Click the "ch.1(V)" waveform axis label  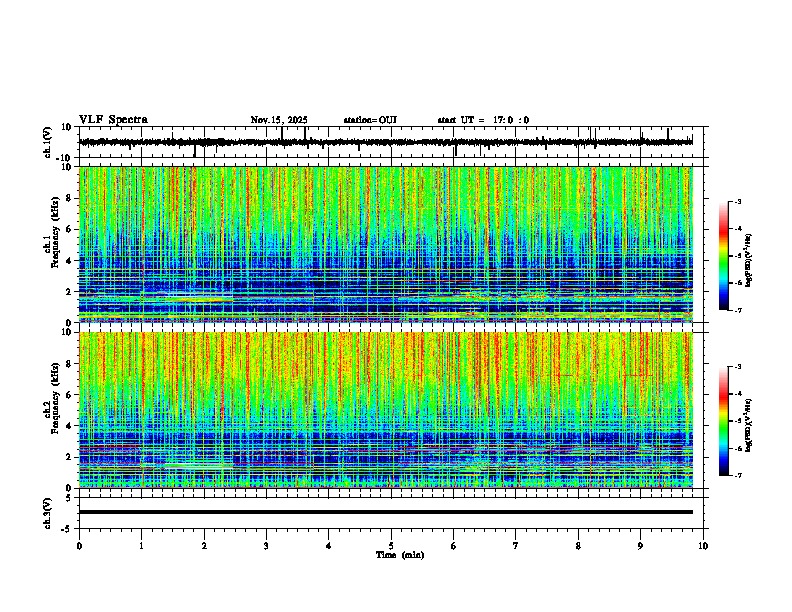tap(48, 142)
